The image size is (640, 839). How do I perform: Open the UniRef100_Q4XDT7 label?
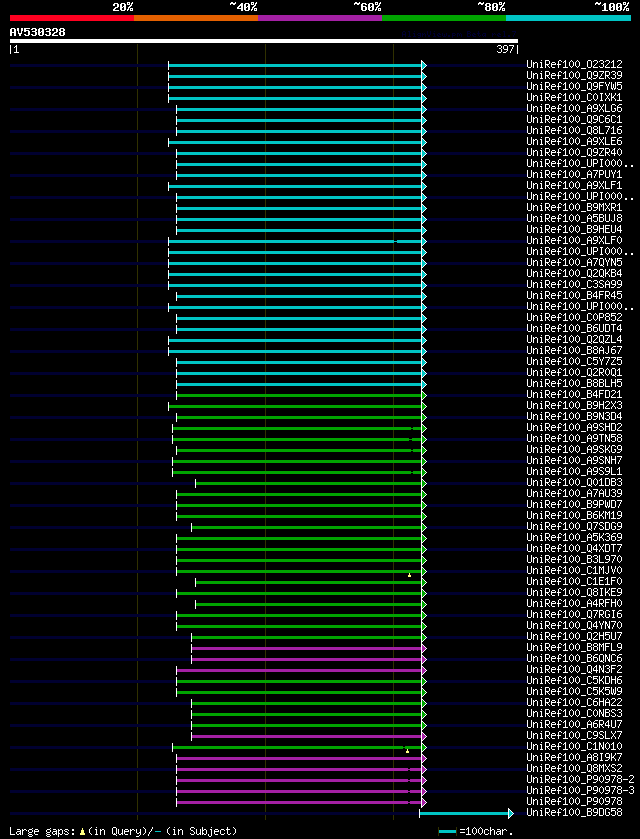[x=574, y=549]
